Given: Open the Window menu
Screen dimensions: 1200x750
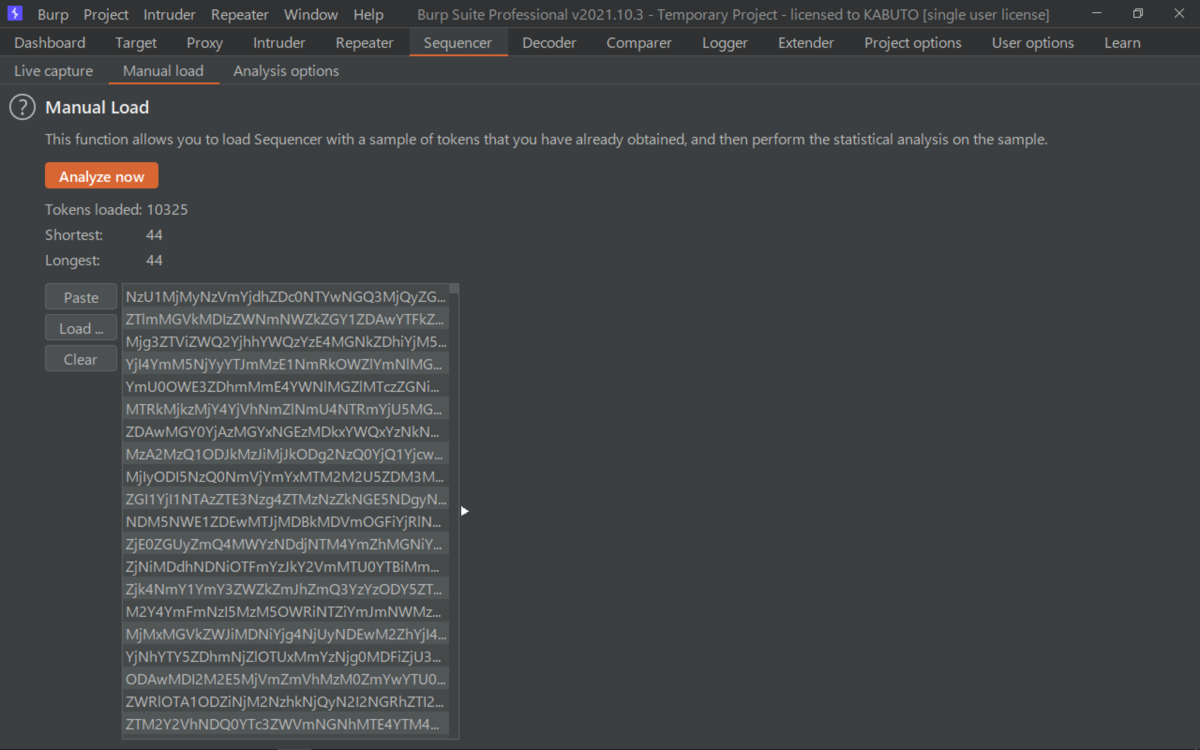Looking at the screenshot, I should [x=311, y=14].
